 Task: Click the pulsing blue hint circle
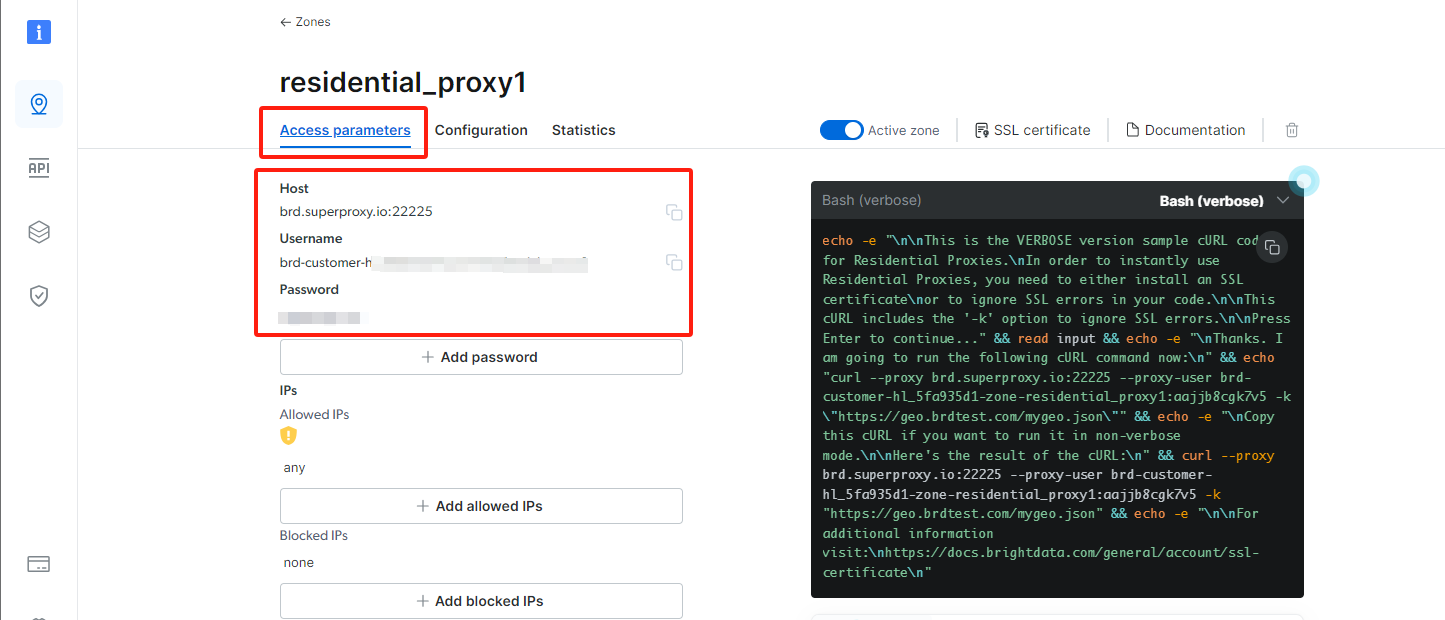1304,181
